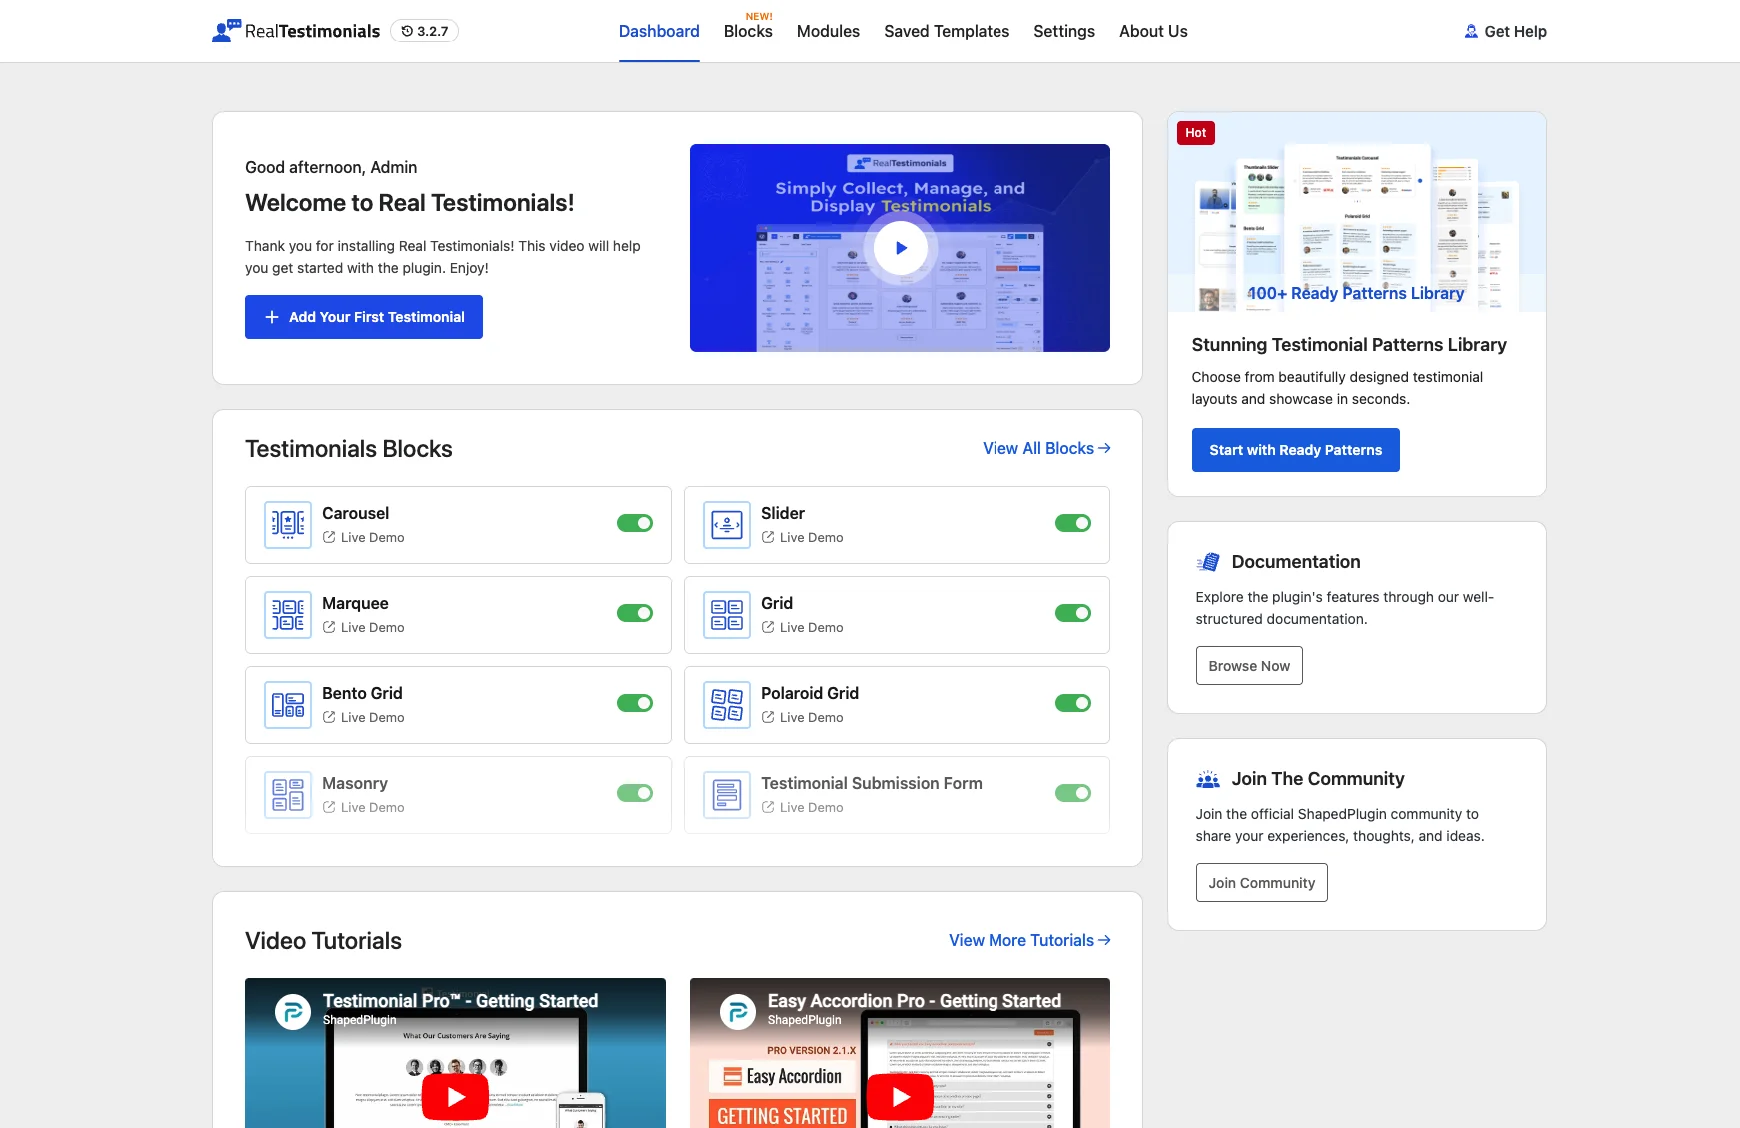This screenshot has height=1128, width=1740.
Task: Toggle the Masonry block switch
Action: [635, 793]
